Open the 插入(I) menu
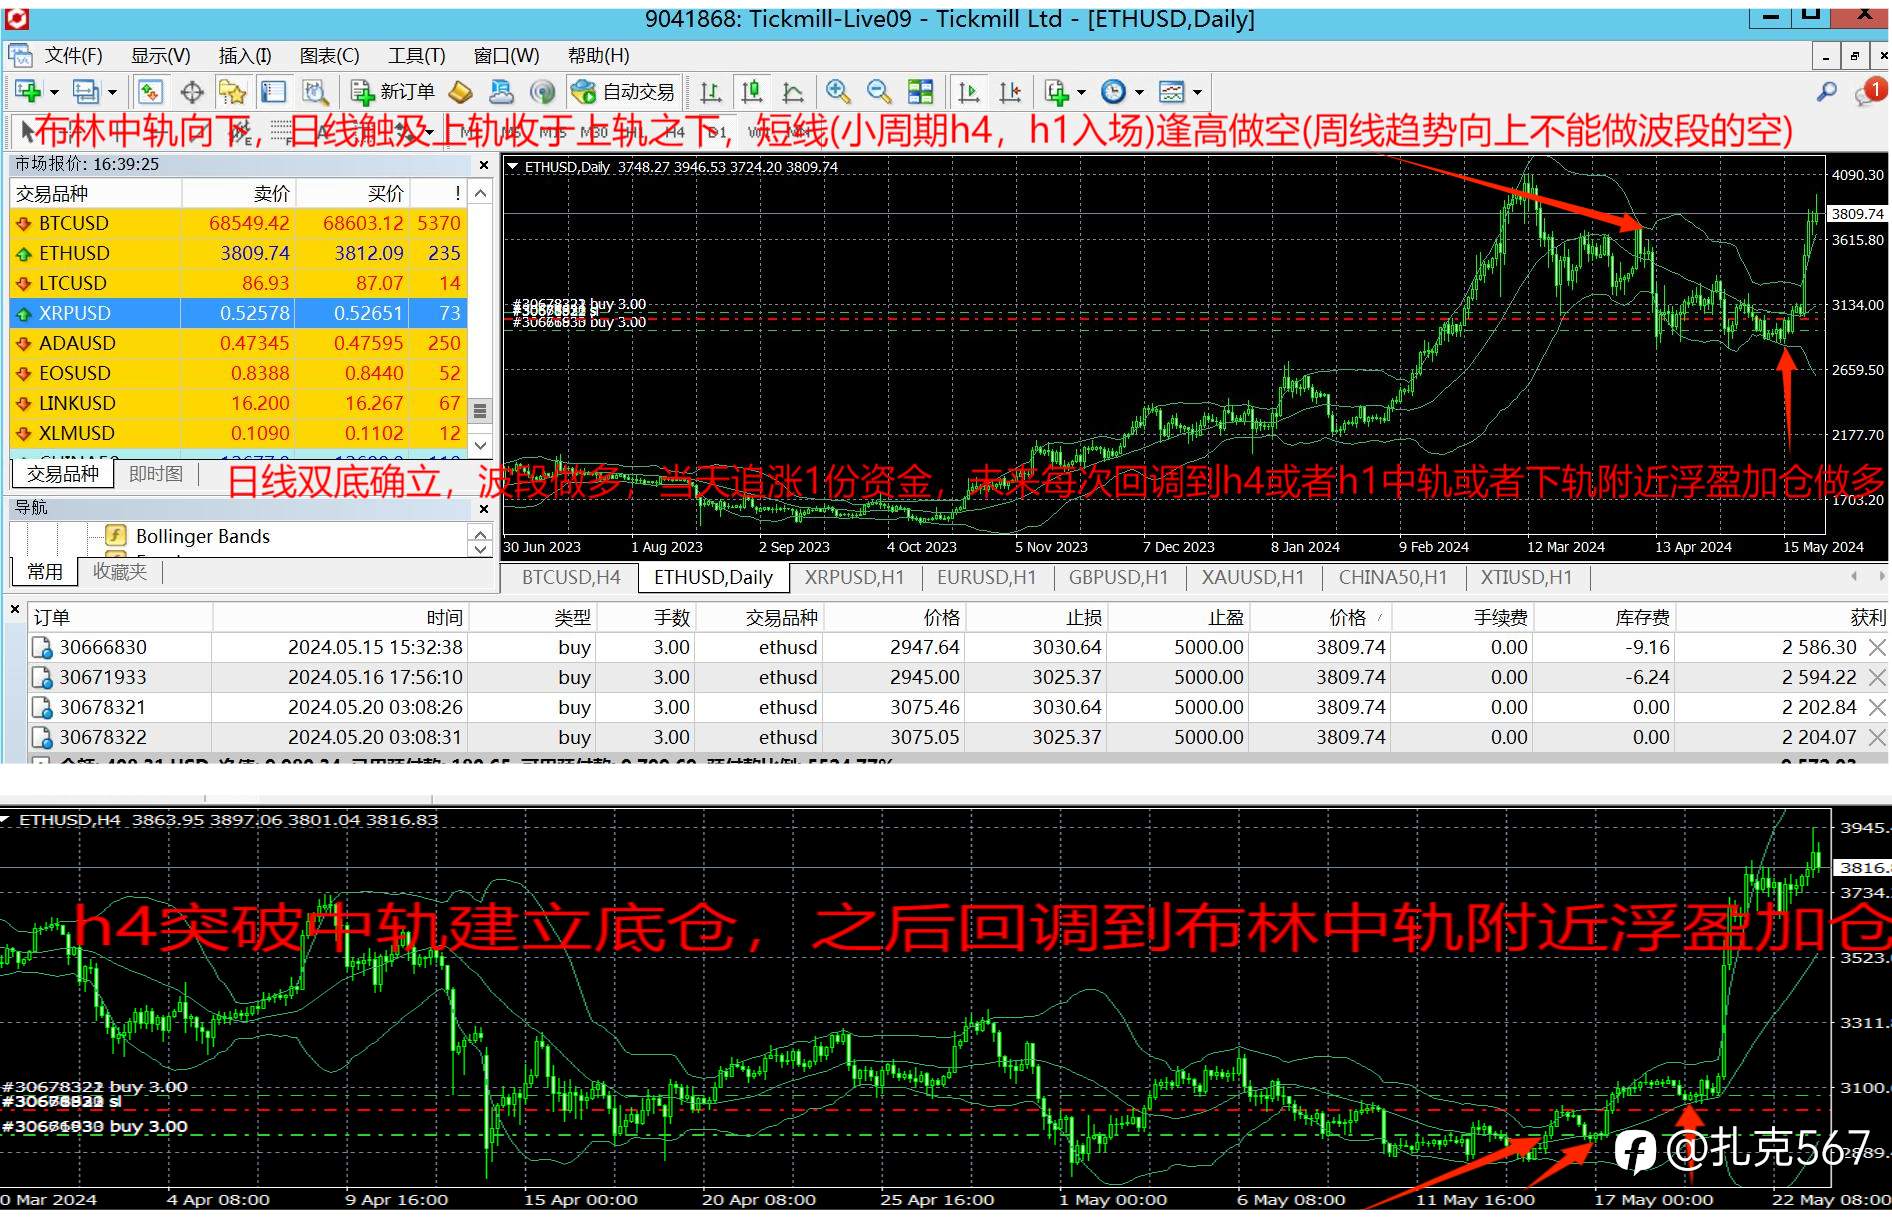Image resolution: width=1892 pixels, height=1217 pixels. tap(245, 56)
